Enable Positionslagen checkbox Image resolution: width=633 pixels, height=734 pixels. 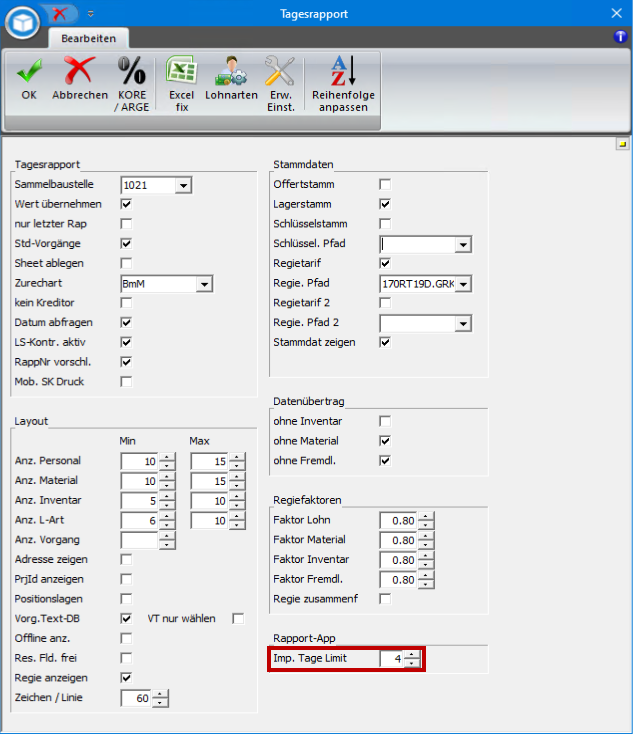click(x=126, y=599)
